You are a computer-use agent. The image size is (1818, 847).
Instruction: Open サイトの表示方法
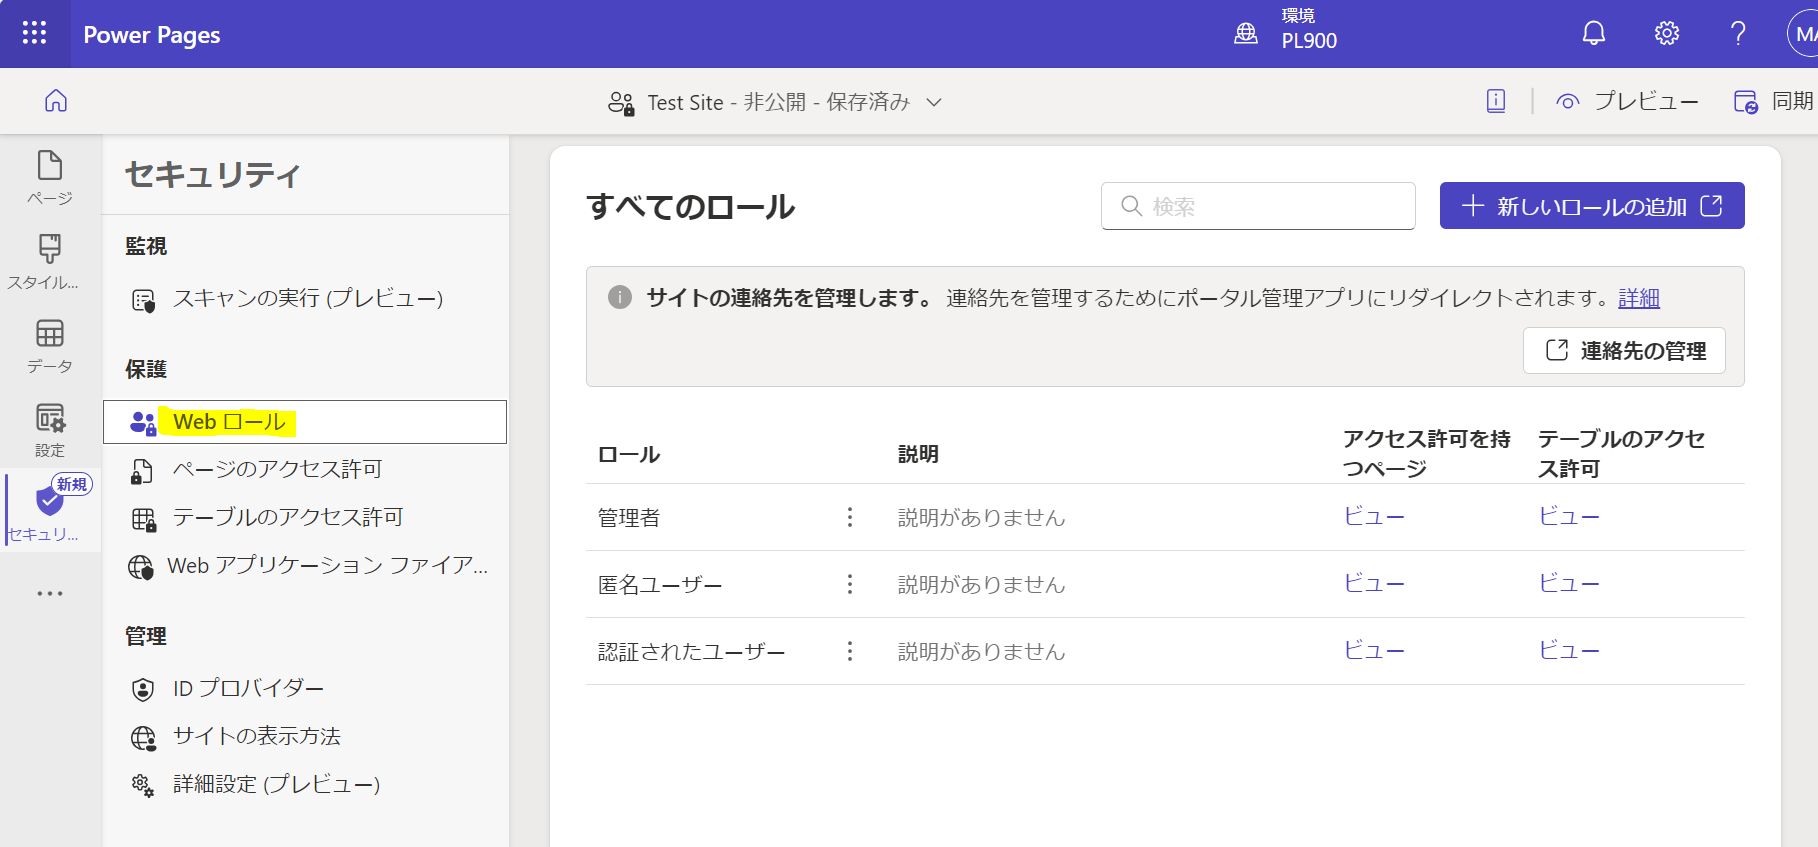306,736
